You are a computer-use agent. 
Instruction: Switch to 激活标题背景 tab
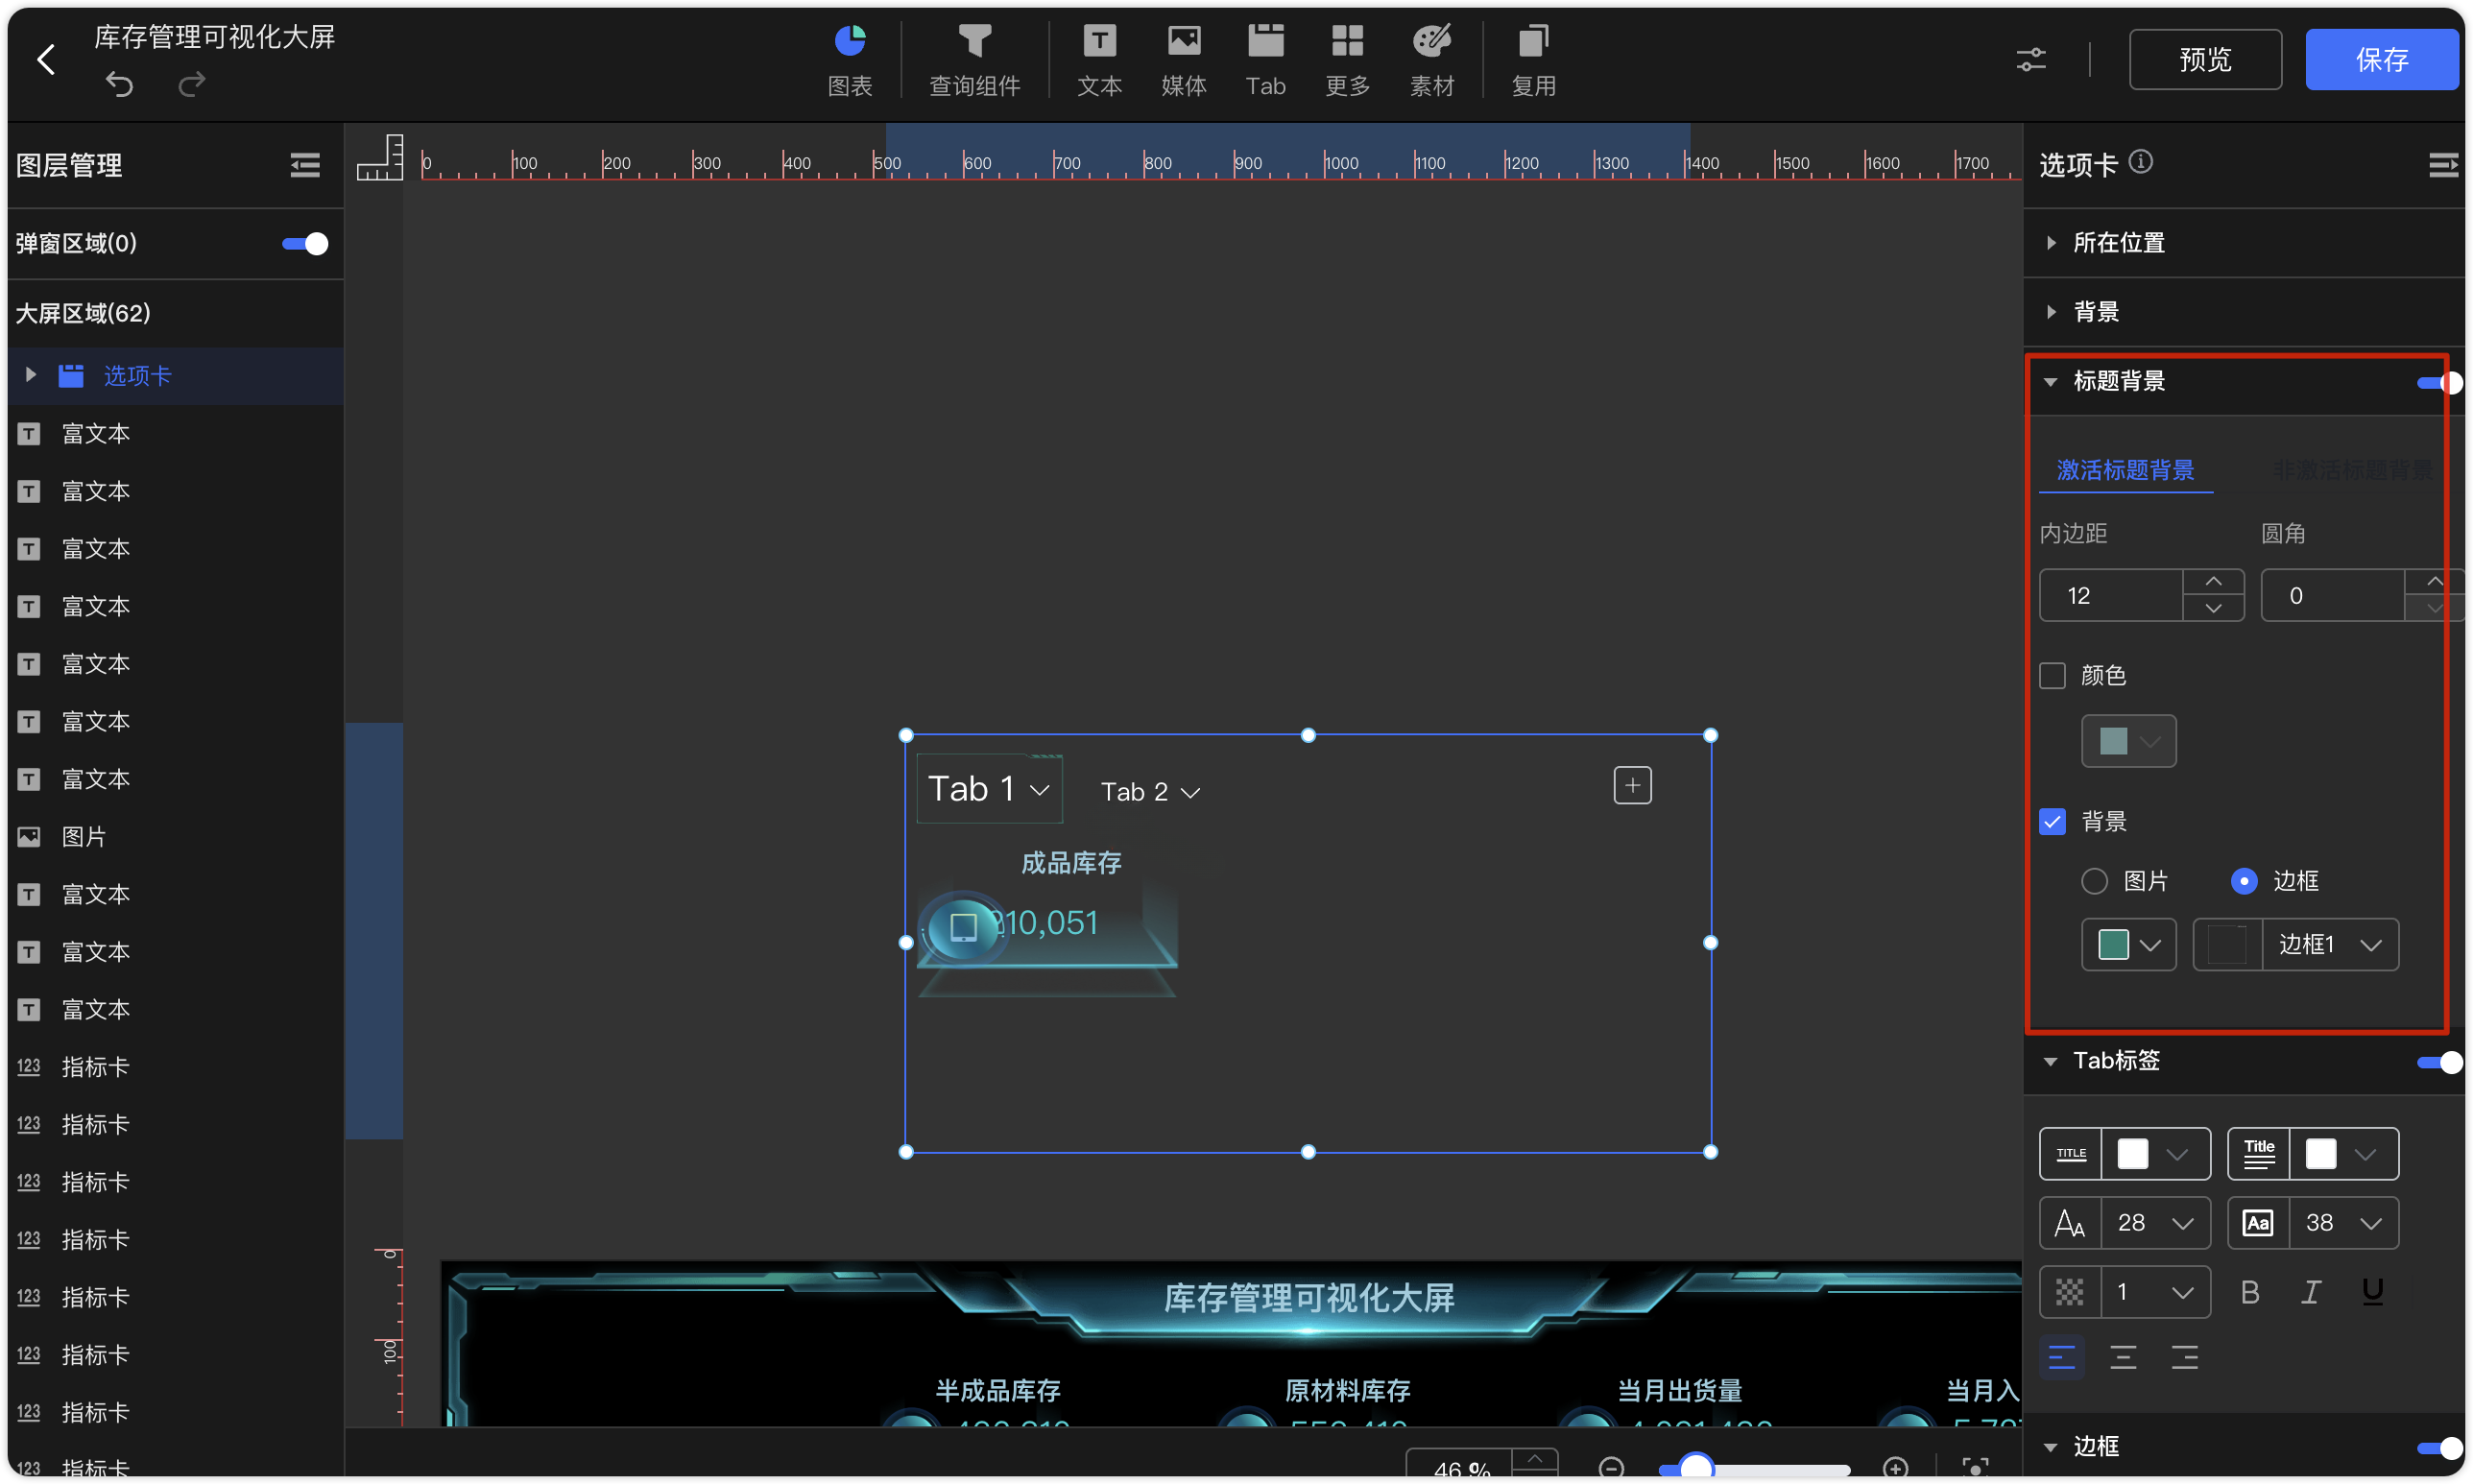coord(2125,470)
